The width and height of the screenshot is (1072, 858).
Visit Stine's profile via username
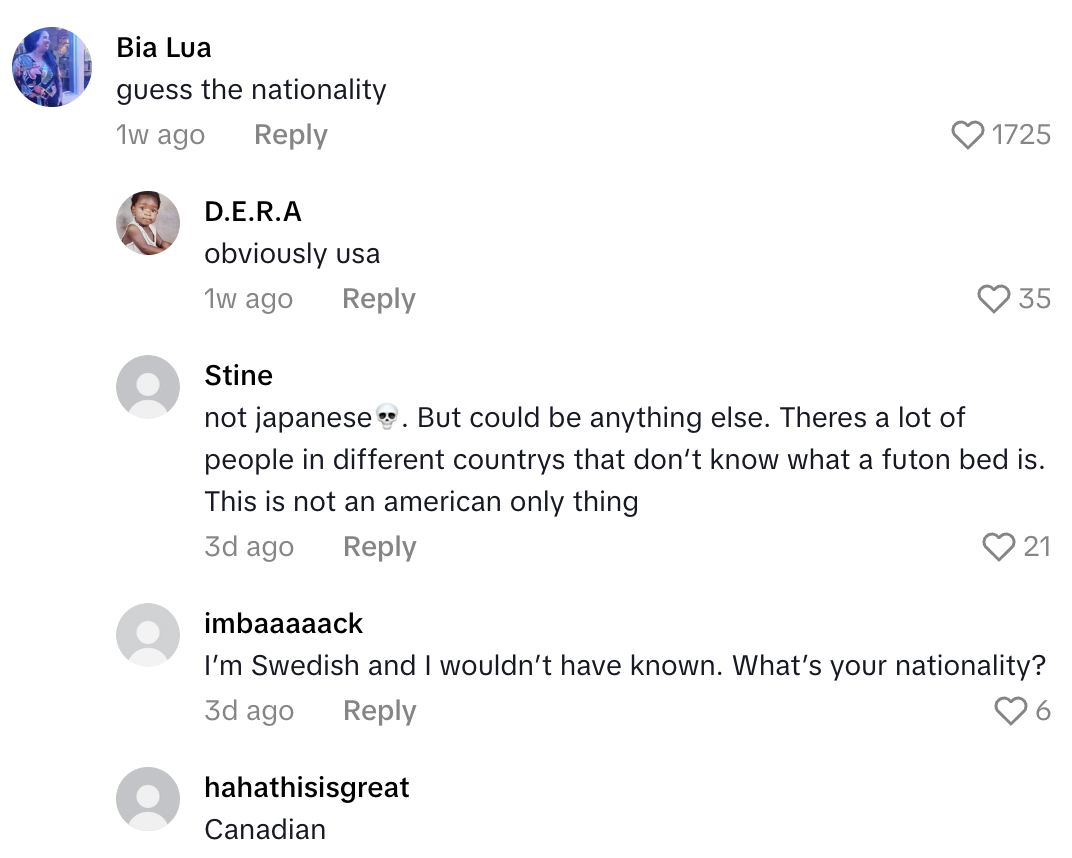click(x=238, y=376)
